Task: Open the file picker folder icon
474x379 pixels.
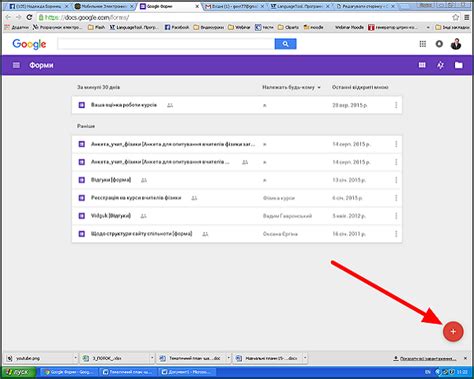Action: 459,65
